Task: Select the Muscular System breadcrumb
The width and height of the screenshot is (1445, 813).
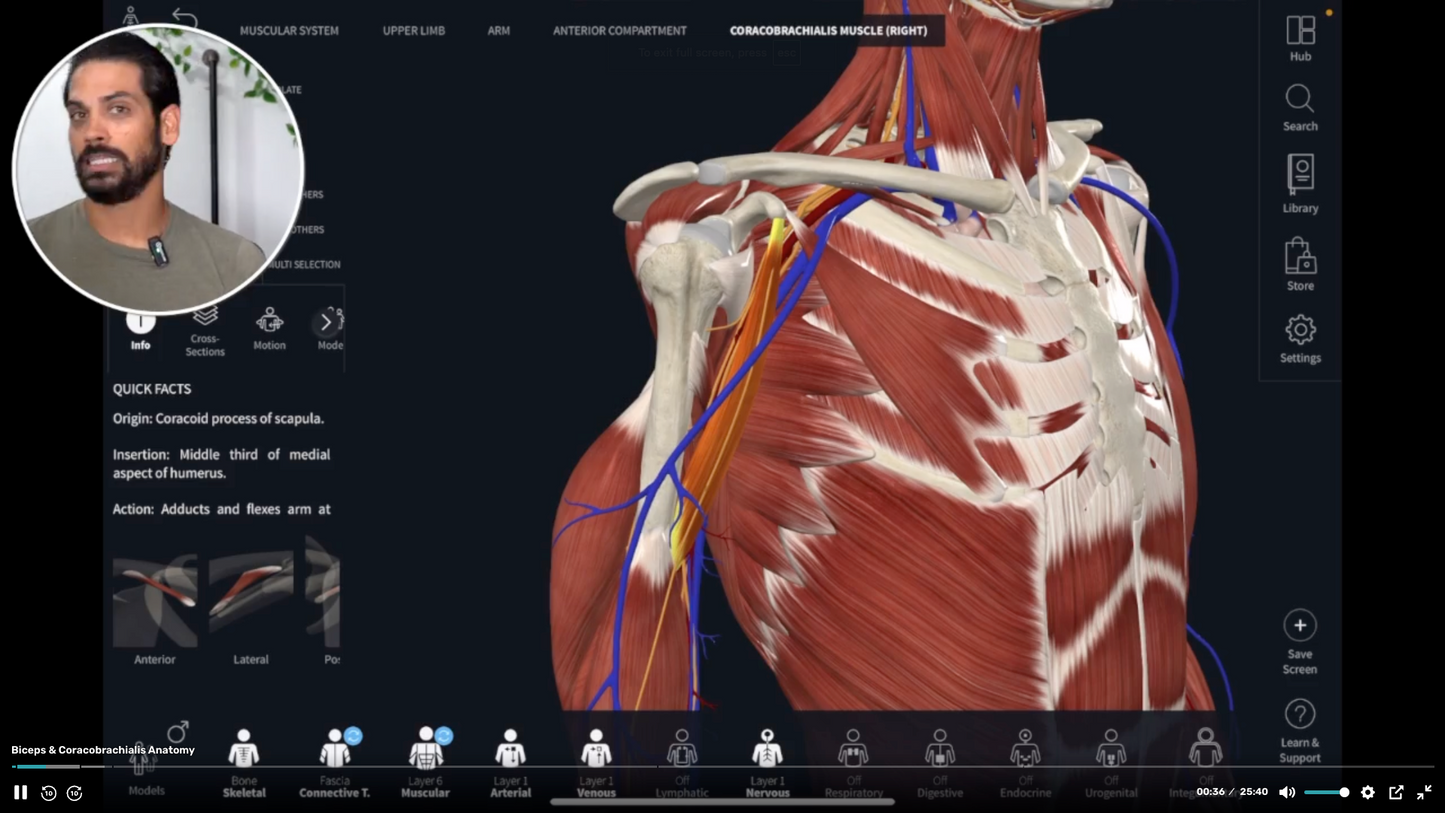Action: pyautogui.click(x=289, y=31)
